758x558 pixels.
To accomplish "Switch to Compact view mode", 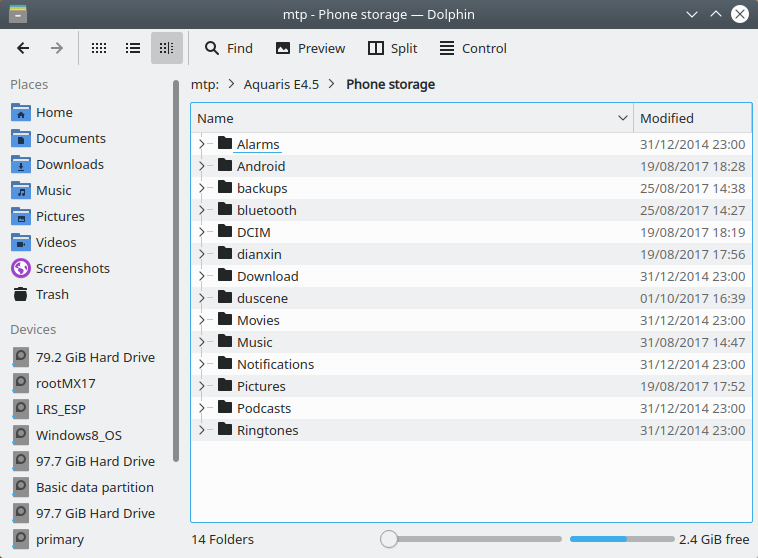I will pos(133,48).
